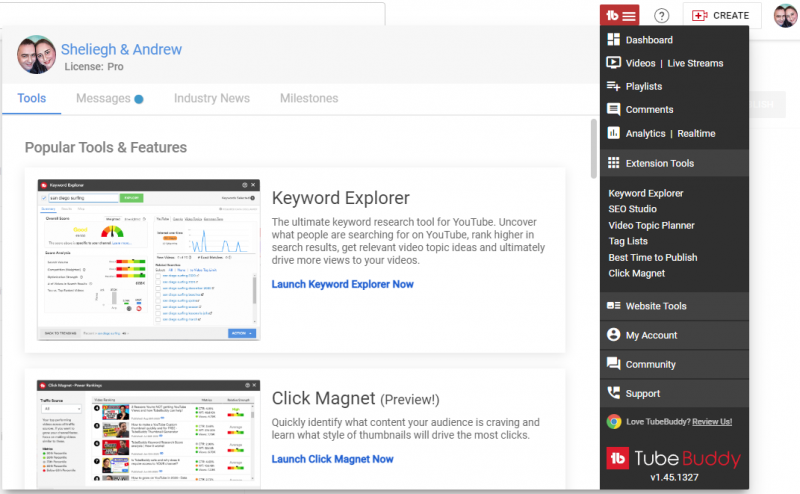Click the Community chat icon
Viewport: 800px width, 494px height.
click(614, 364)
